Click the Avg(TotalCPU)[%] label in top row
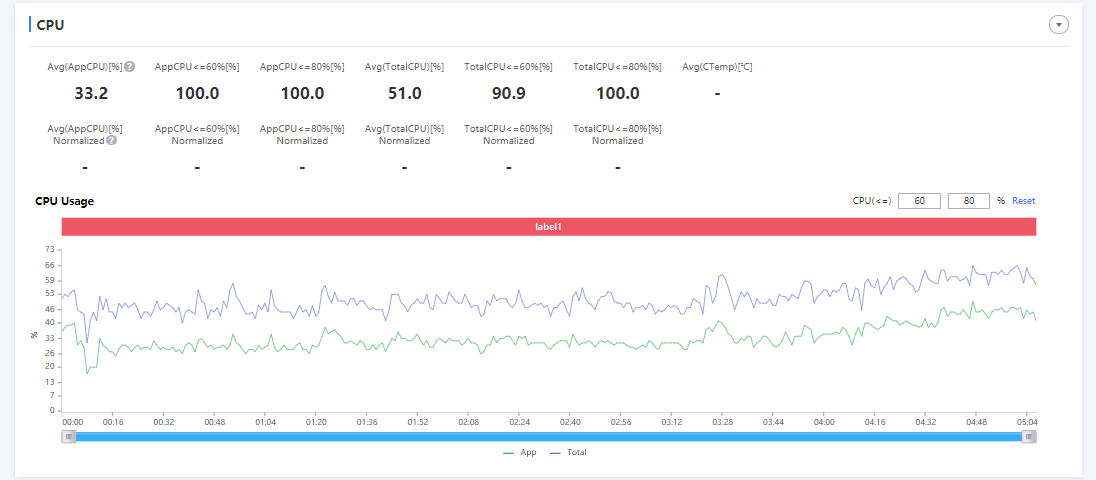 405,67
